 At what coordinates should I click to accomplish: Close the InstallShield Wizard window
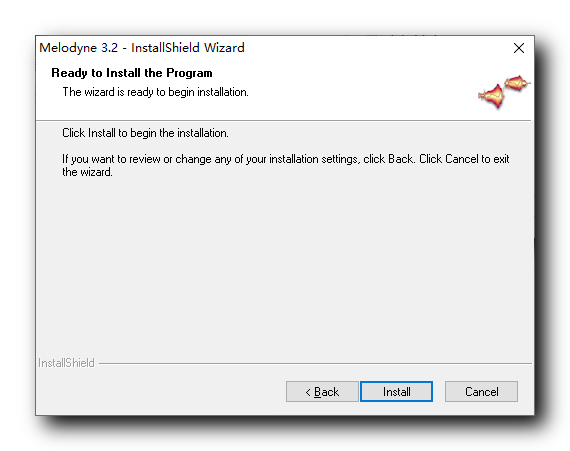tap(519, 48)
